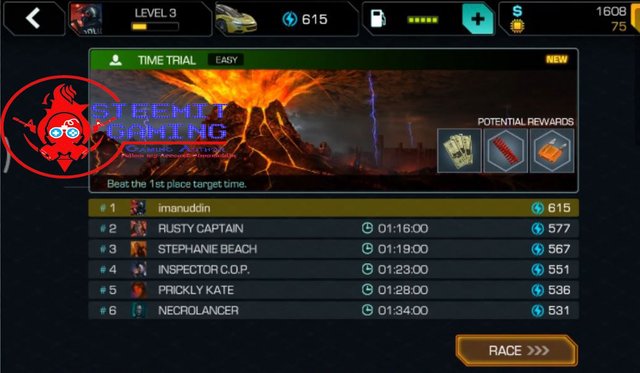Open the player profile avatar
640x373 pixels.
tap(86, 19)
